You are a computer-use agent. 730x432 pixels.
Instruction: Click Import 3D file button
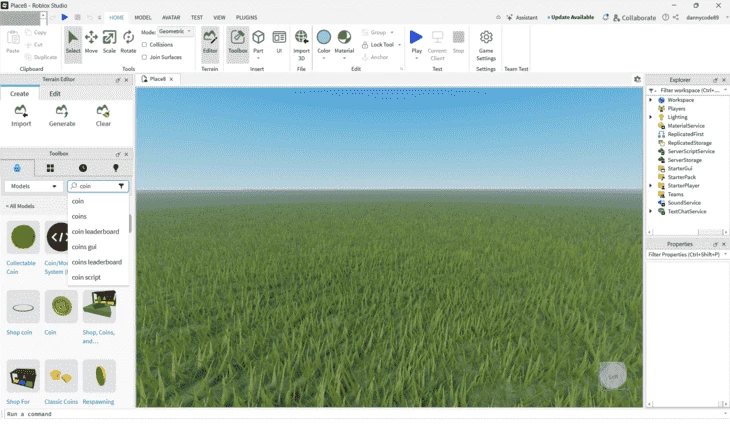pos(301,45)
